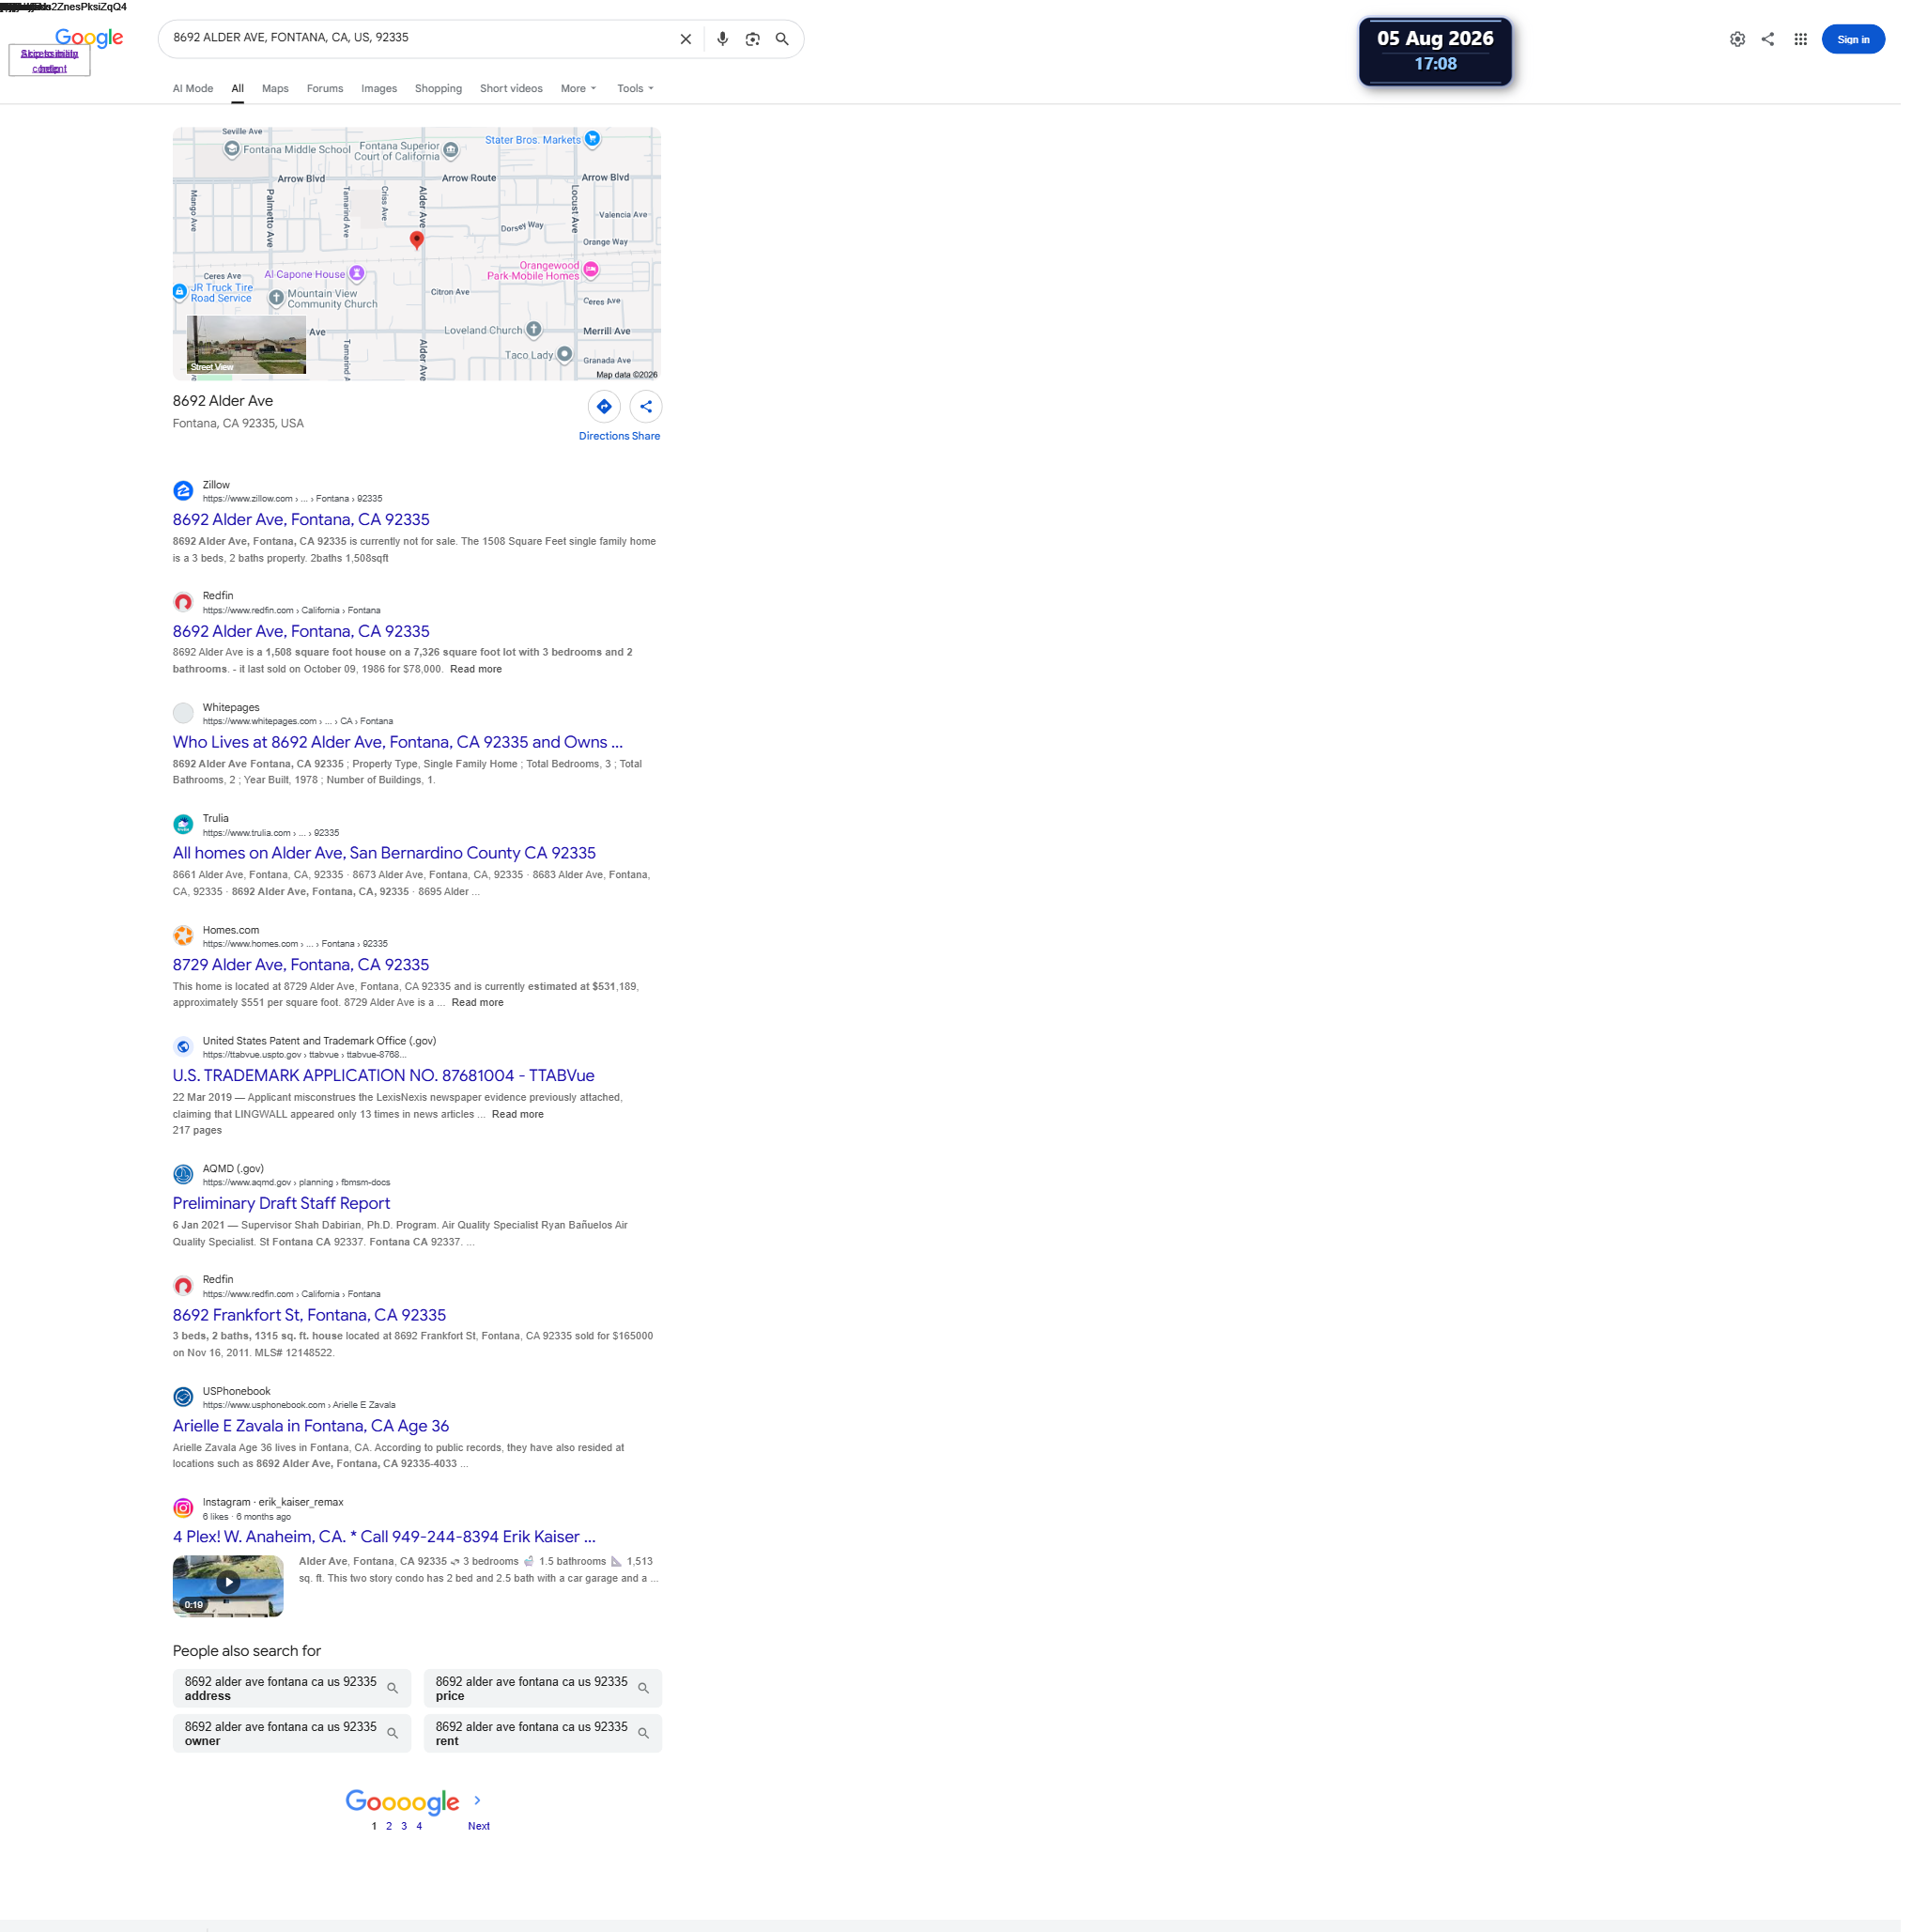Click the USPTO favicon

[x=183, y=1047]
